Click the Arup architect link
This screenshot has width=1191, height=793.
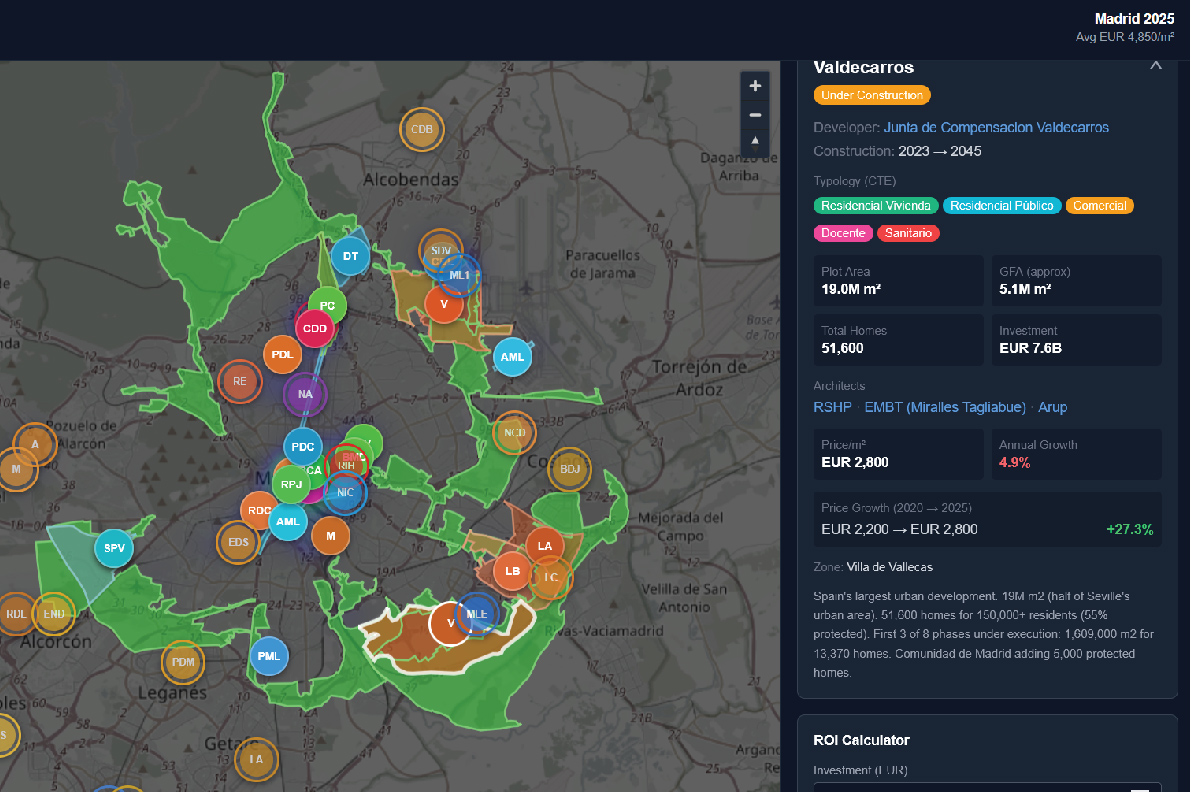tap(1052, 407)
